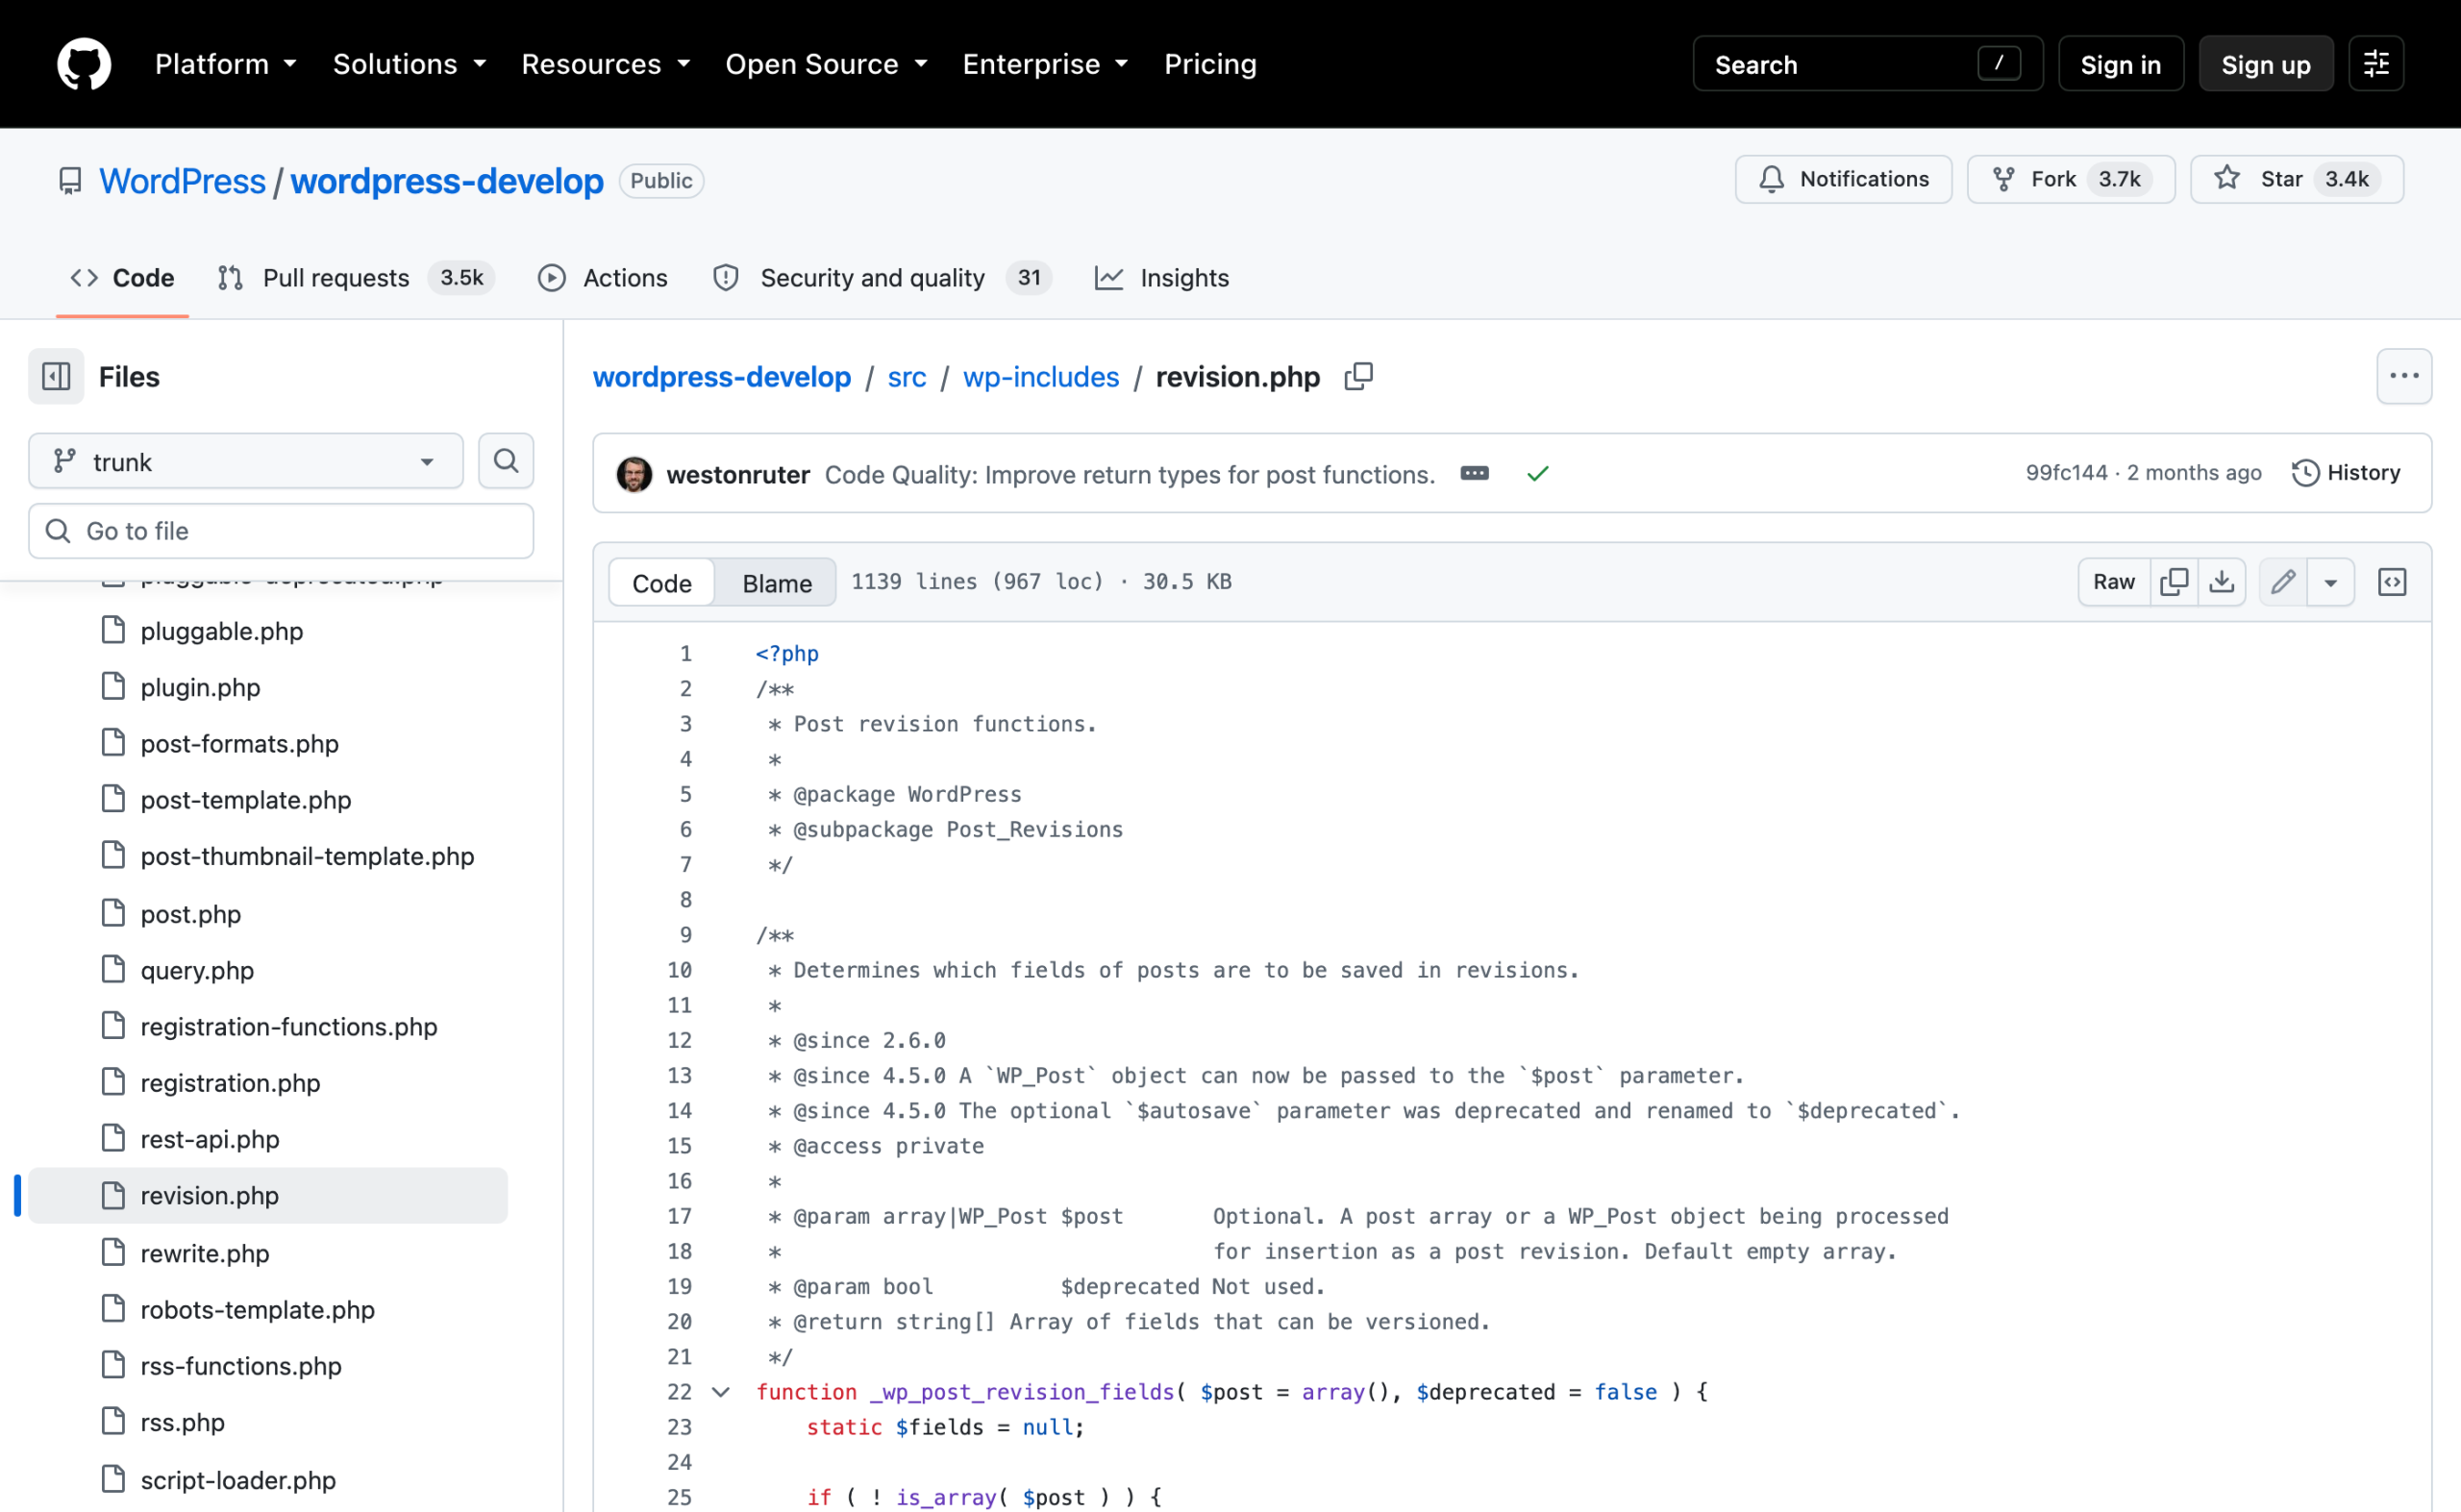This screenshot has height=1512, width=2461.
Task: Open the symbols panel
Action: point(2392,582)
